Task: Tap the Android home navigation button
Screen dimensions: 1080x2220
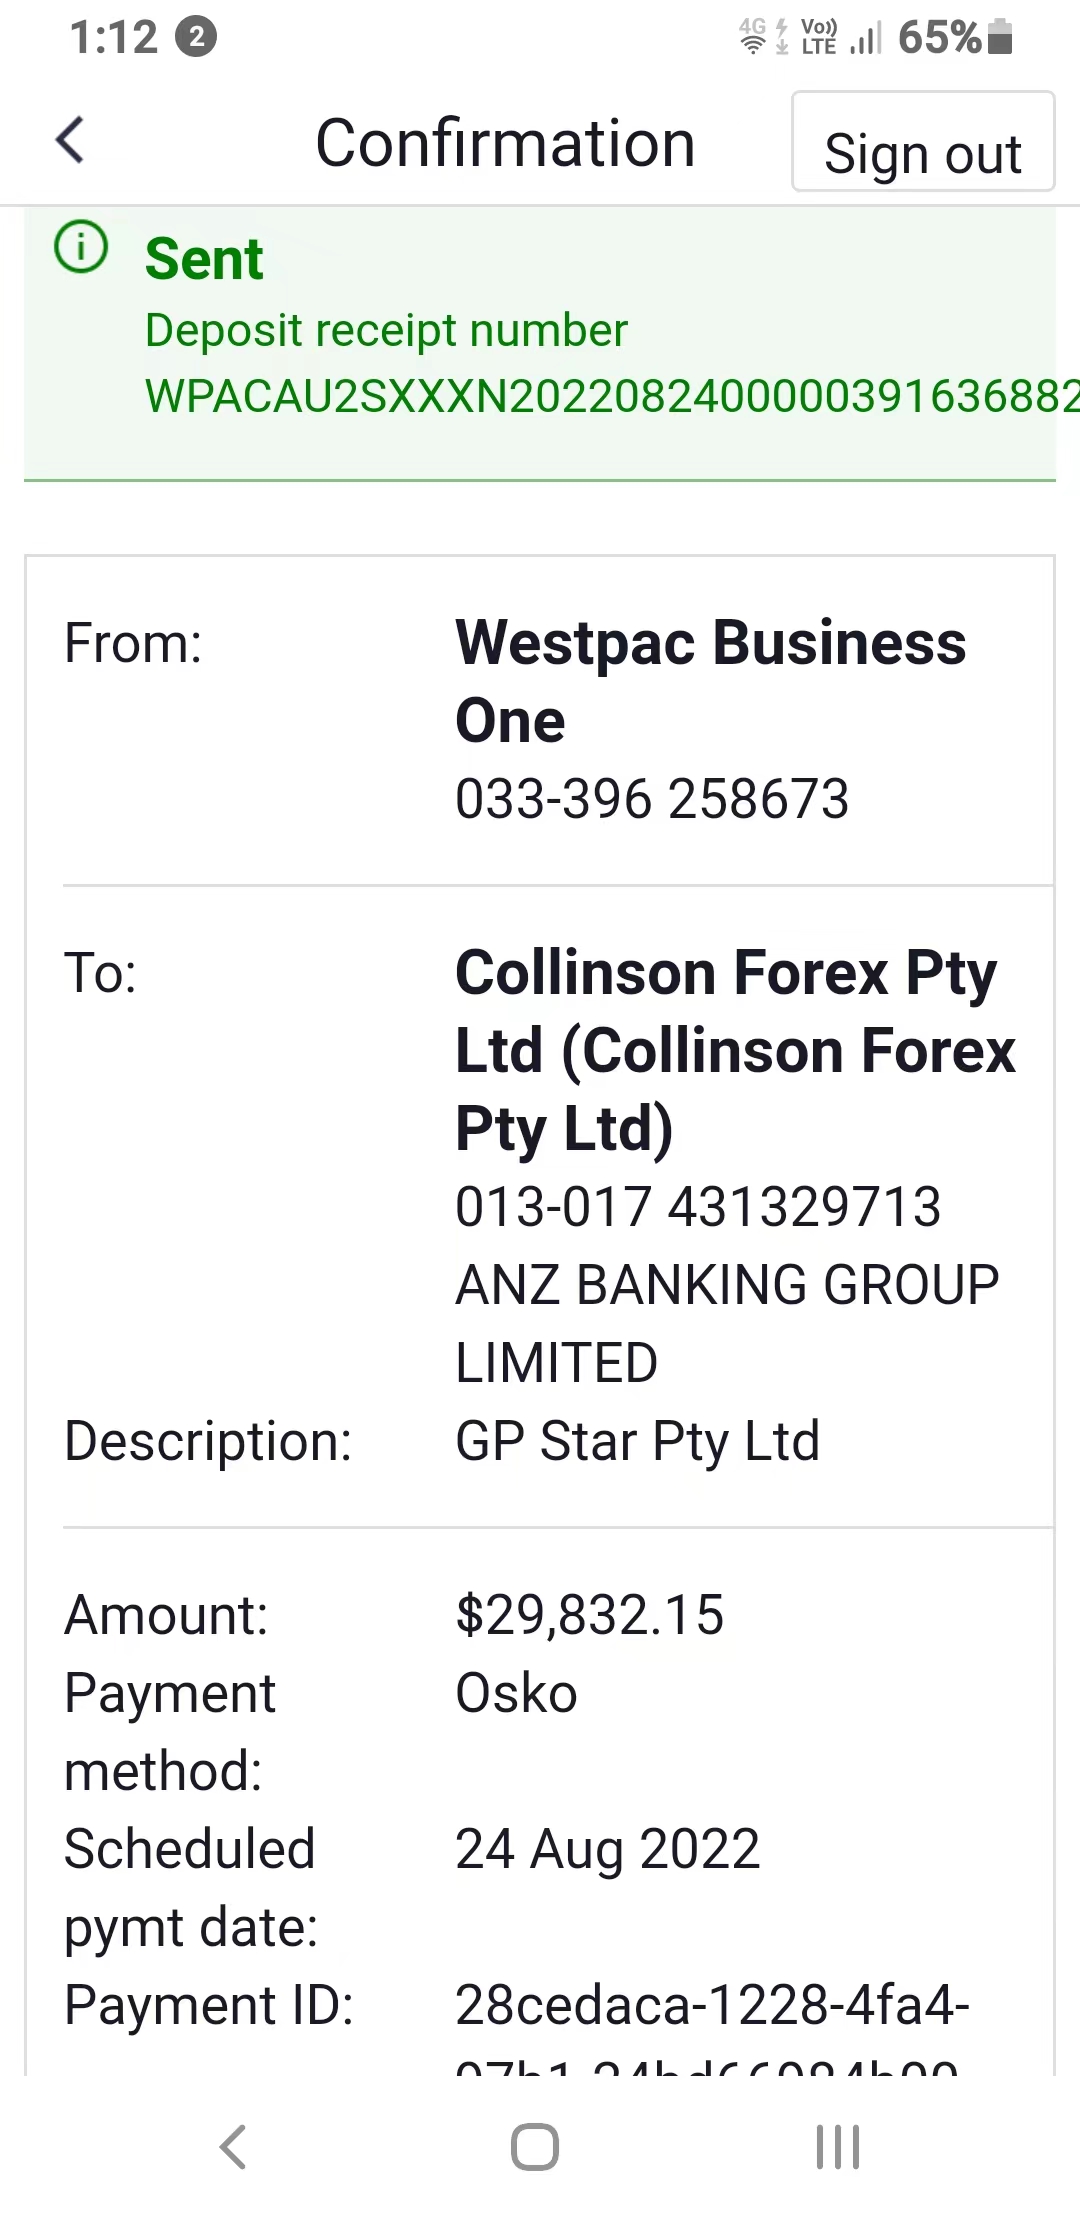Action: point(535,2147)
